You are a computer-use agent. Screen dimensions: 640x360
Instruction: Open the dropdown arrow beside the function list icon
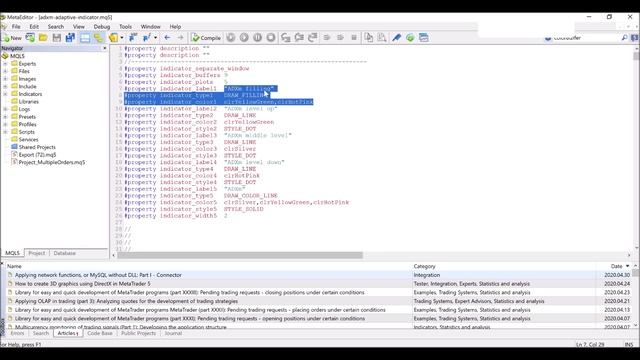[156, 38]
